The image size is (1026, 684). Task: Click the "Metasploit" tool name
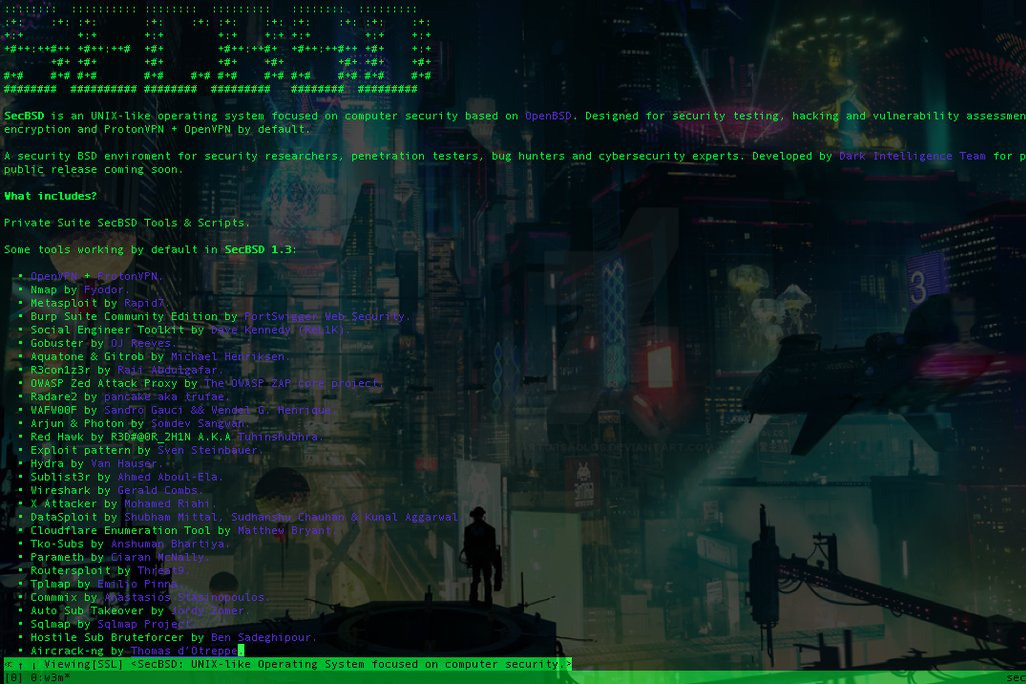click(64, 303)
